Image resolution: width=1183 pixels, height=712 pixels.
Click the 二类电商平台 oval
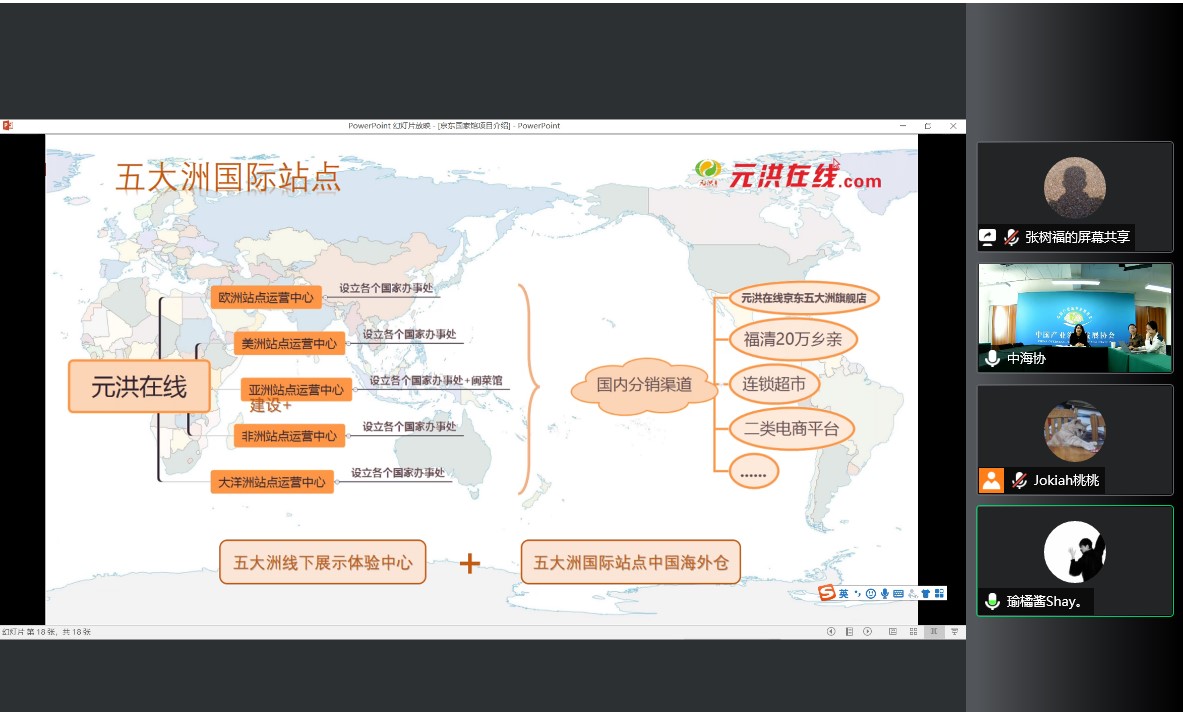coord(791,429)
